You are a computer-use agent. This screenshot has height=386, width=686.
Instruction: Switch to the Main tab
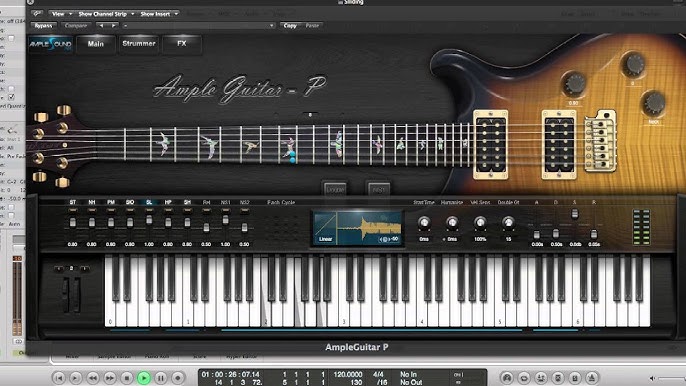click(96, 44)
